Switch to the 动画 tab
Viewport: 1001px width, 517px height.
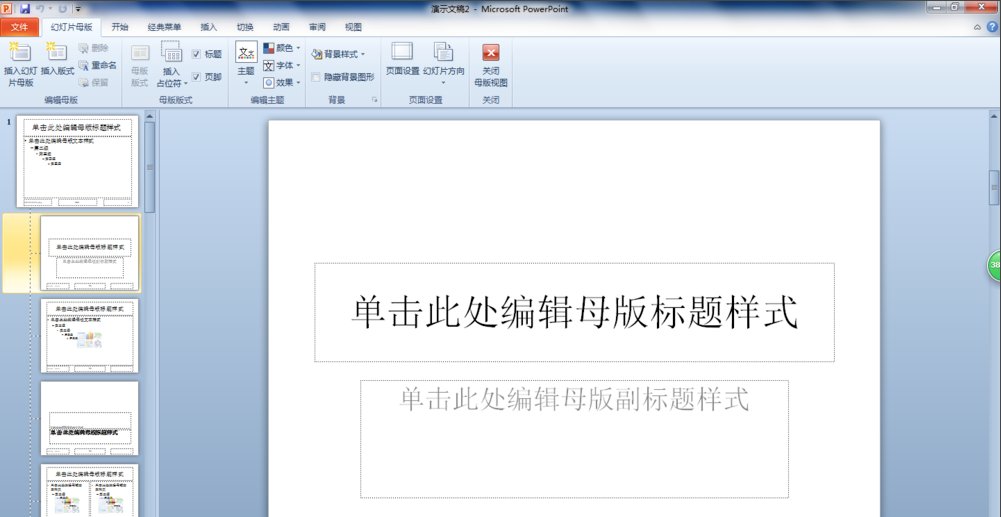point(282,27)
